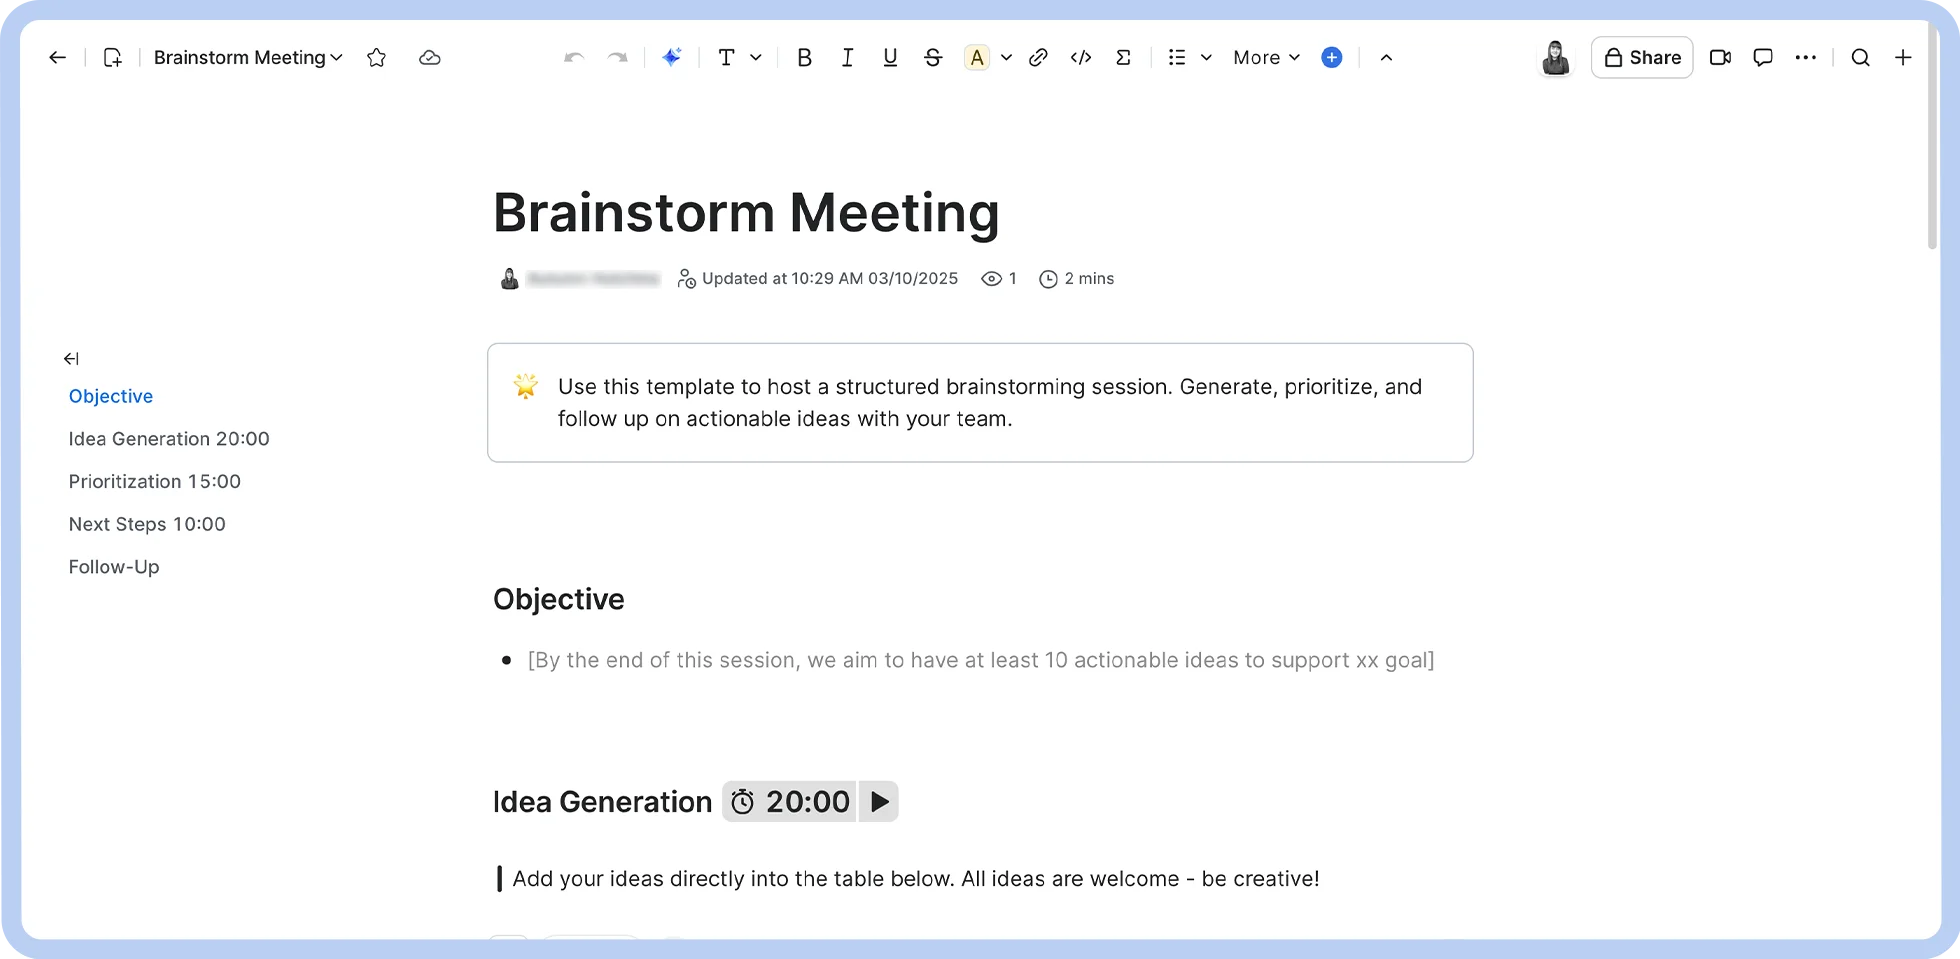This screenshot has height=959, width=1960.
Task: Toggle bold formatting
Action: [804, 57]
